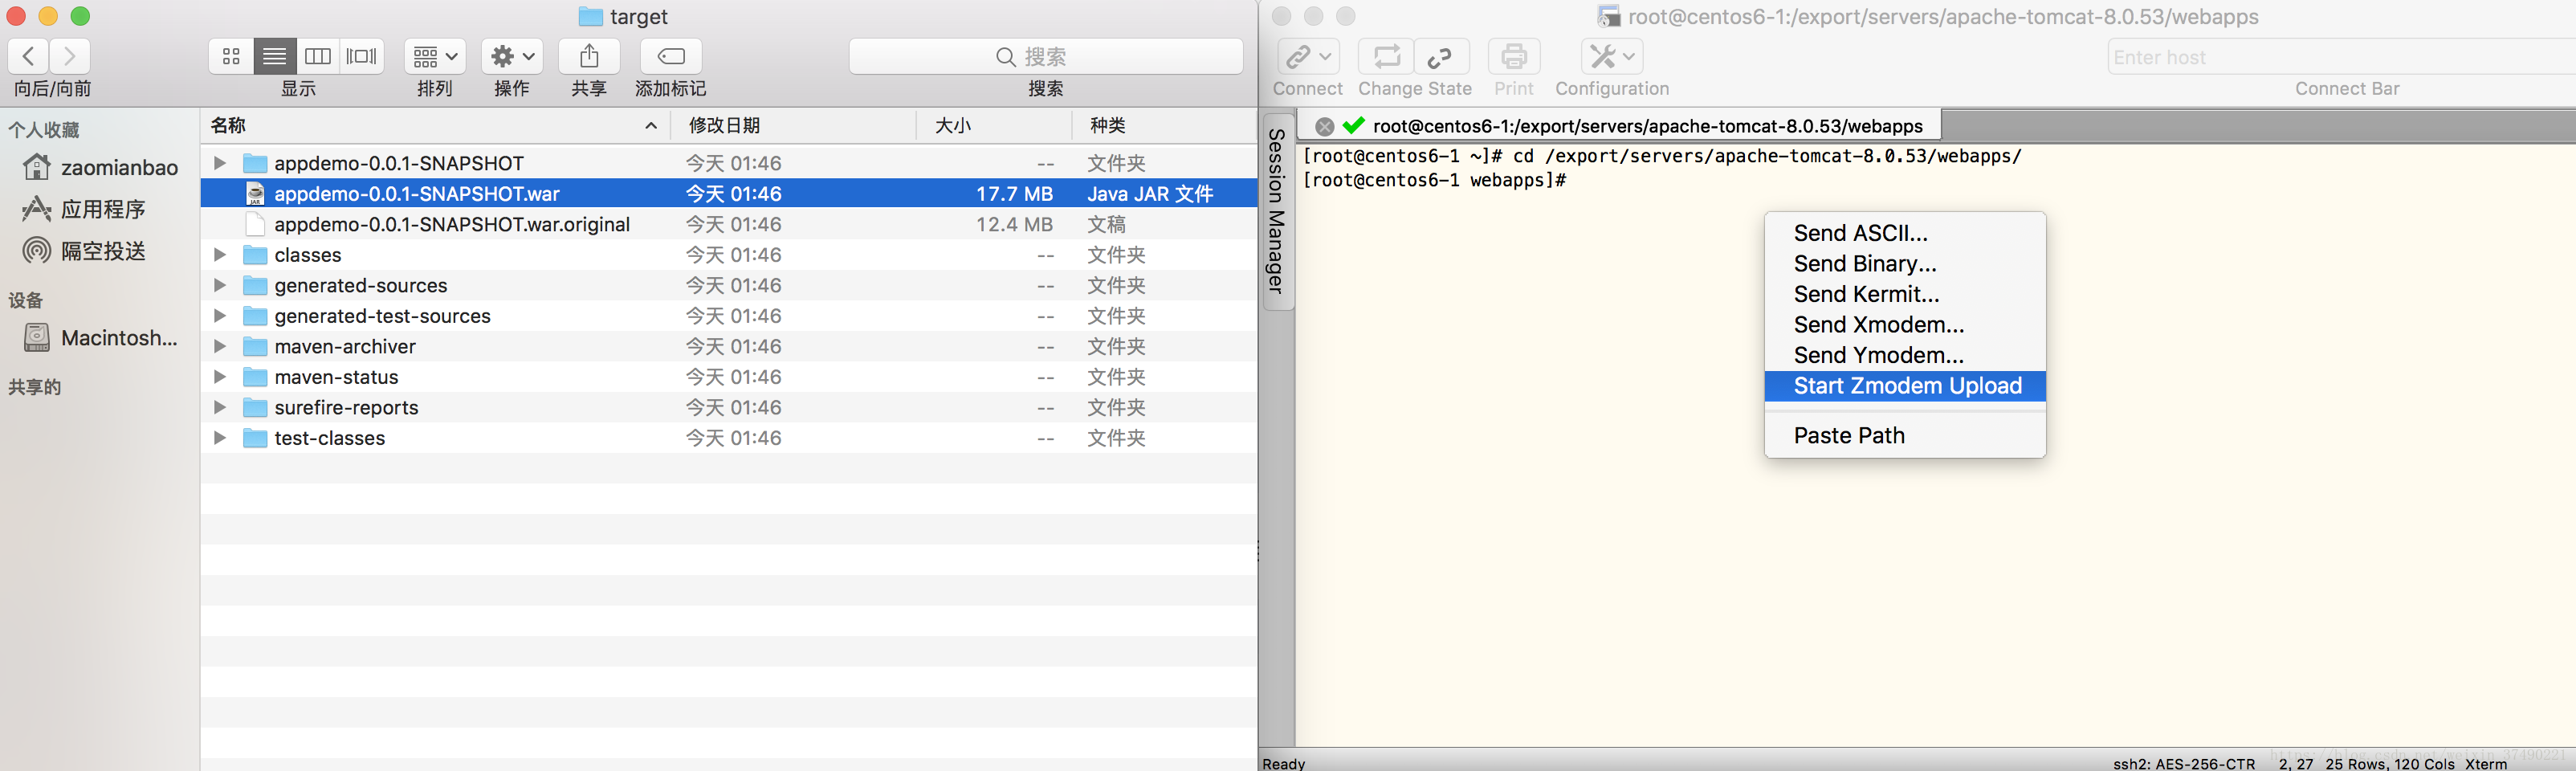Switch Finder to cover flow view

[361, 56]
